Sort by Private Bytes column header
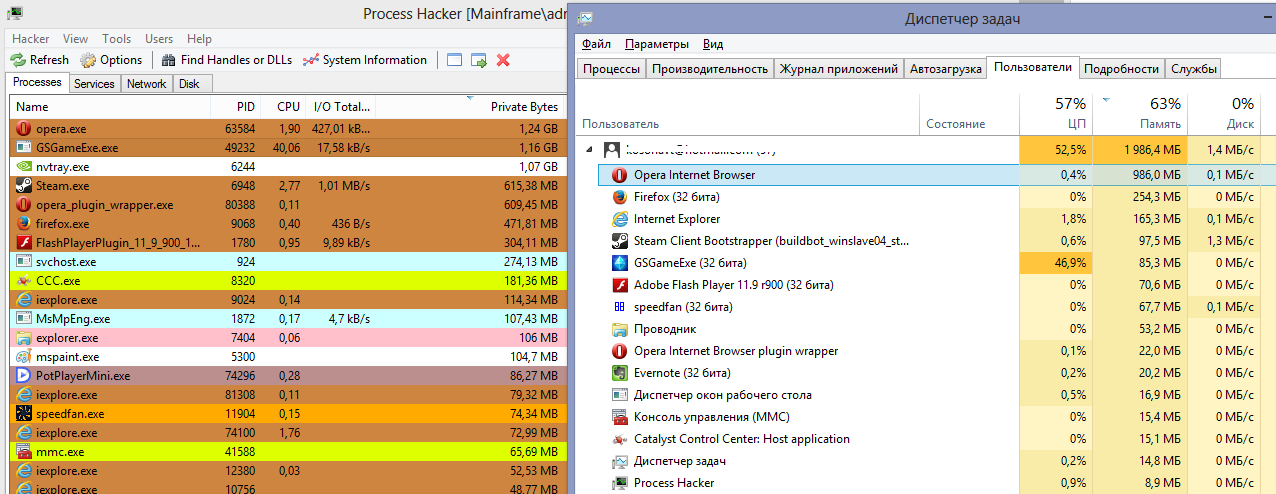Image resolution: width=1276 pixels, height=494 pixels. [x=470, y=107]
